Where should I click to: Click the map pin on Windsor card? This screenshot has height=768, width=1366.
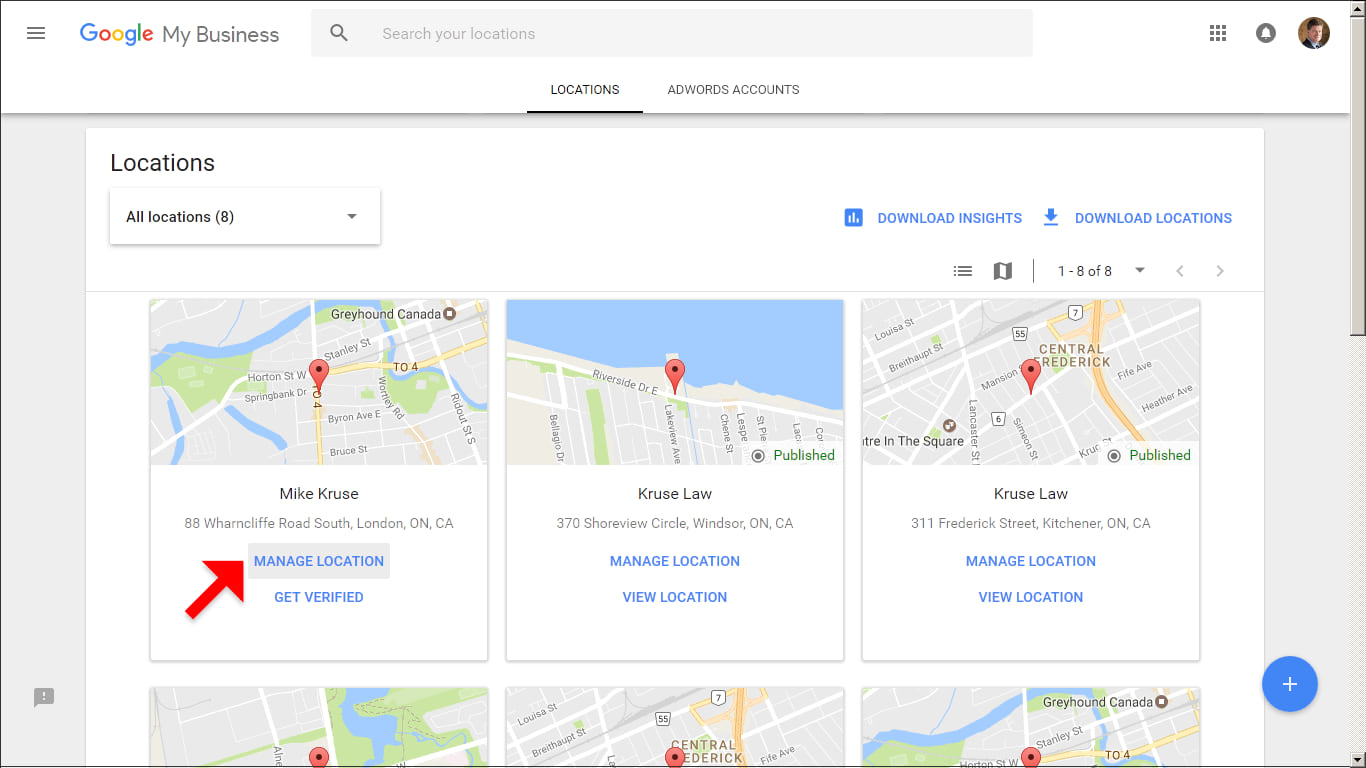tap(675, 375)
